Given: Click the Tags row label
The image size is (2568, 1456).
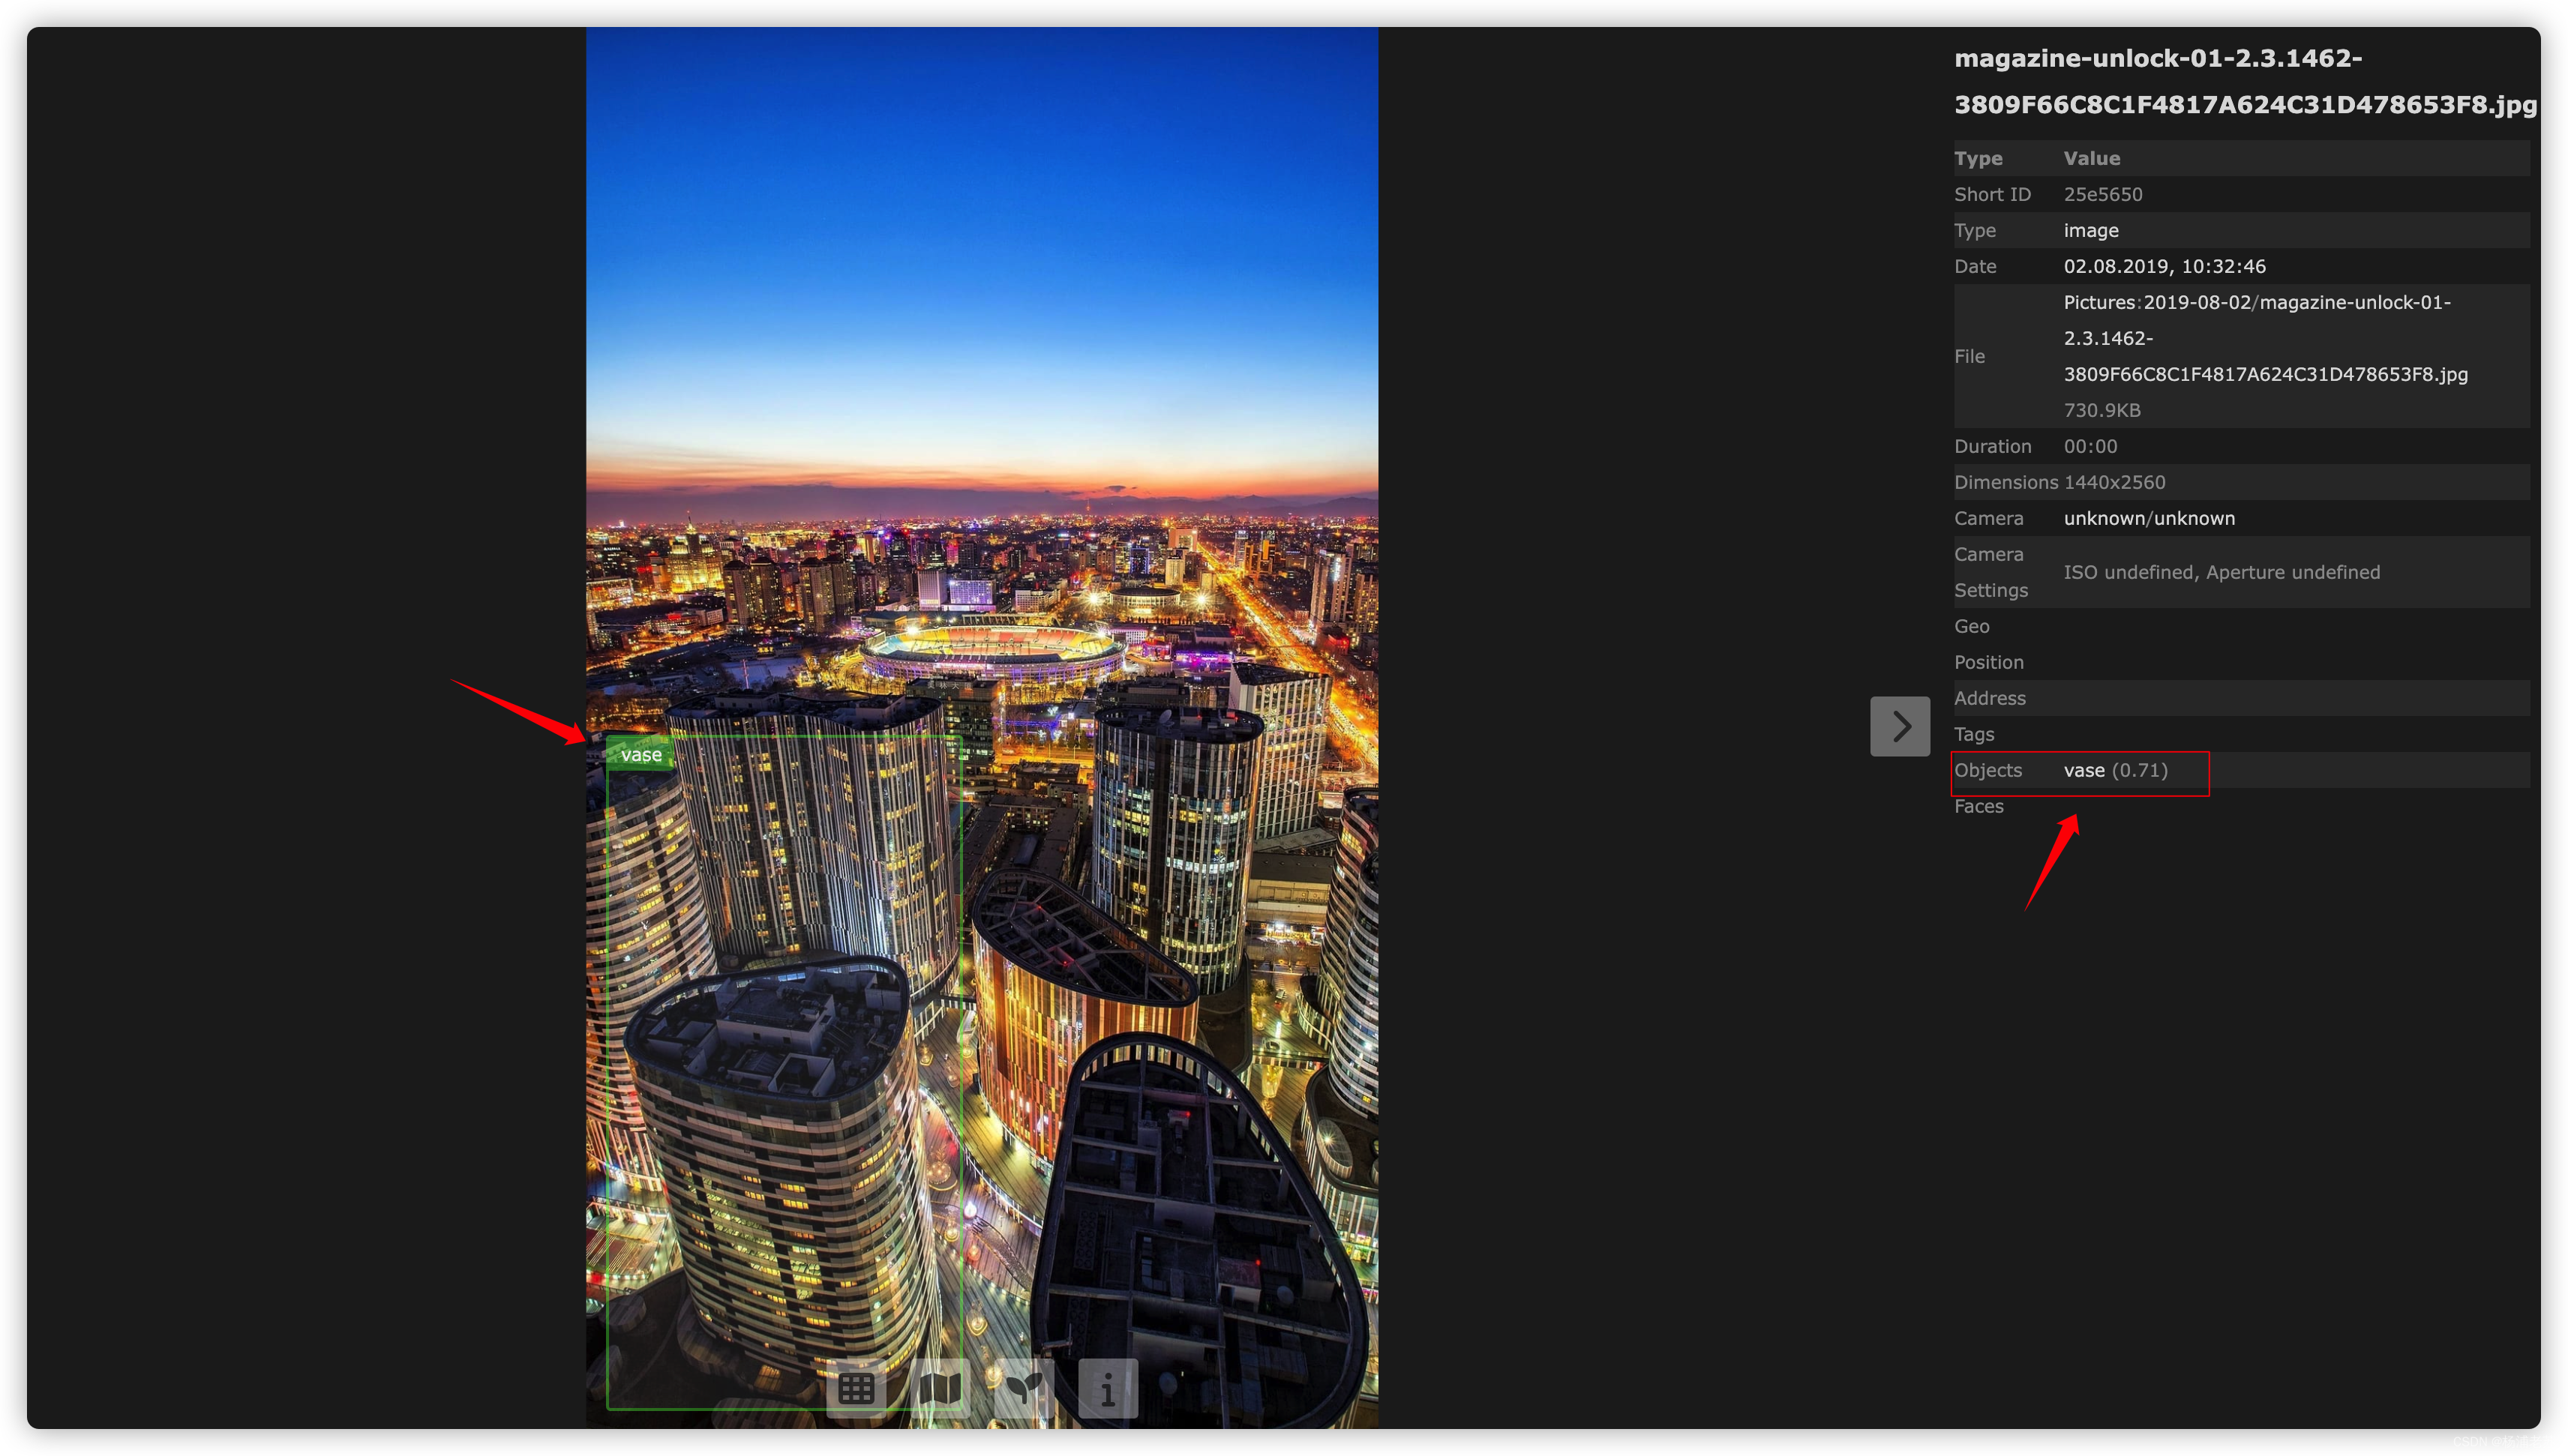Looking at the screenshot, I should pyautogui.click(x=1974, y=734).
